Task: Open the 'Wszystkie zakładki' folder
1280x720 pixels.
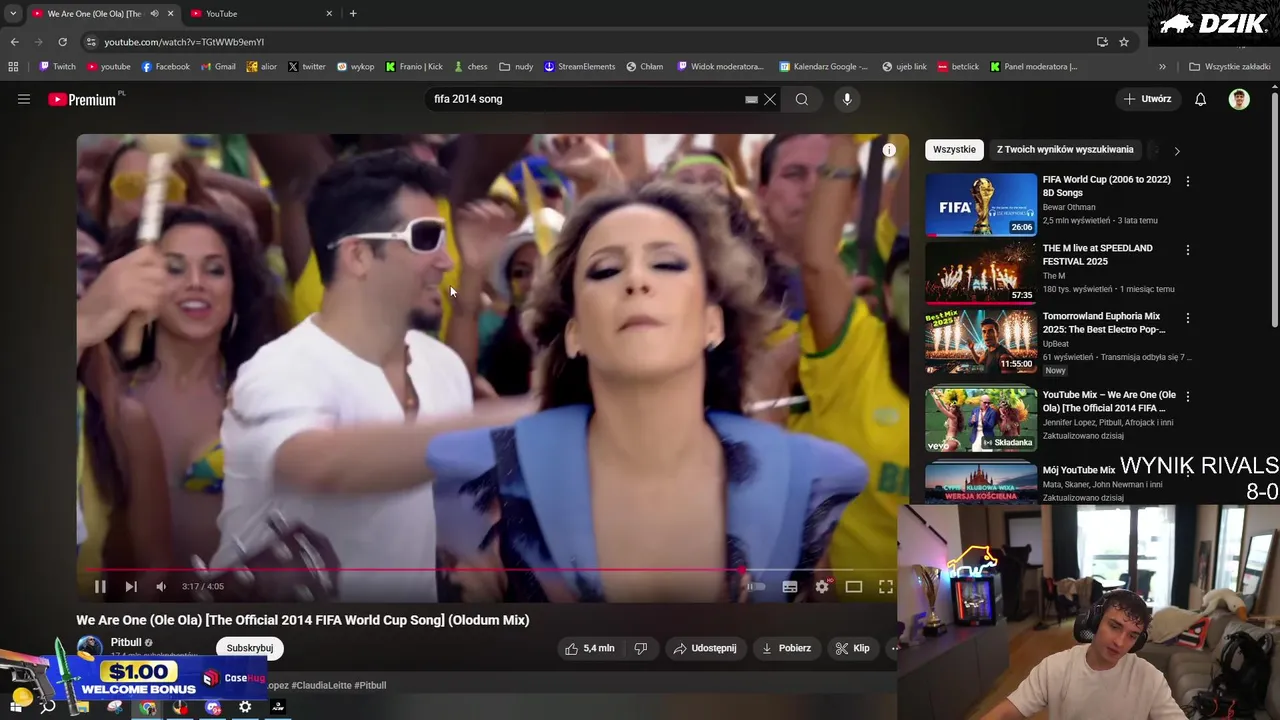Action: click(1229, 67)
